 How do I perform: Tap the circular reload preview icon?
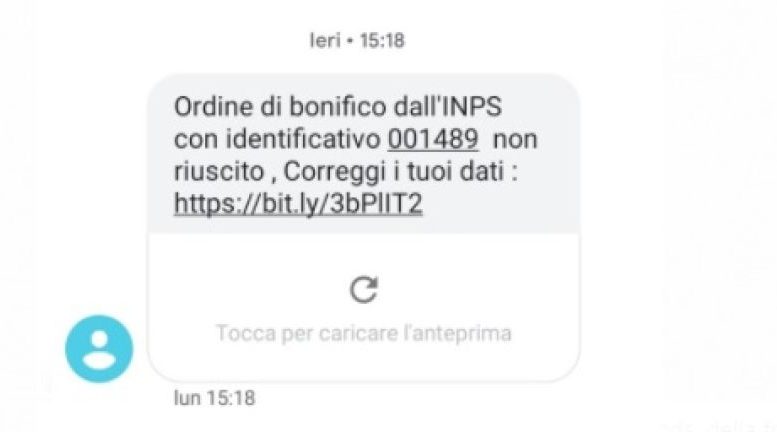coord(364,289)
